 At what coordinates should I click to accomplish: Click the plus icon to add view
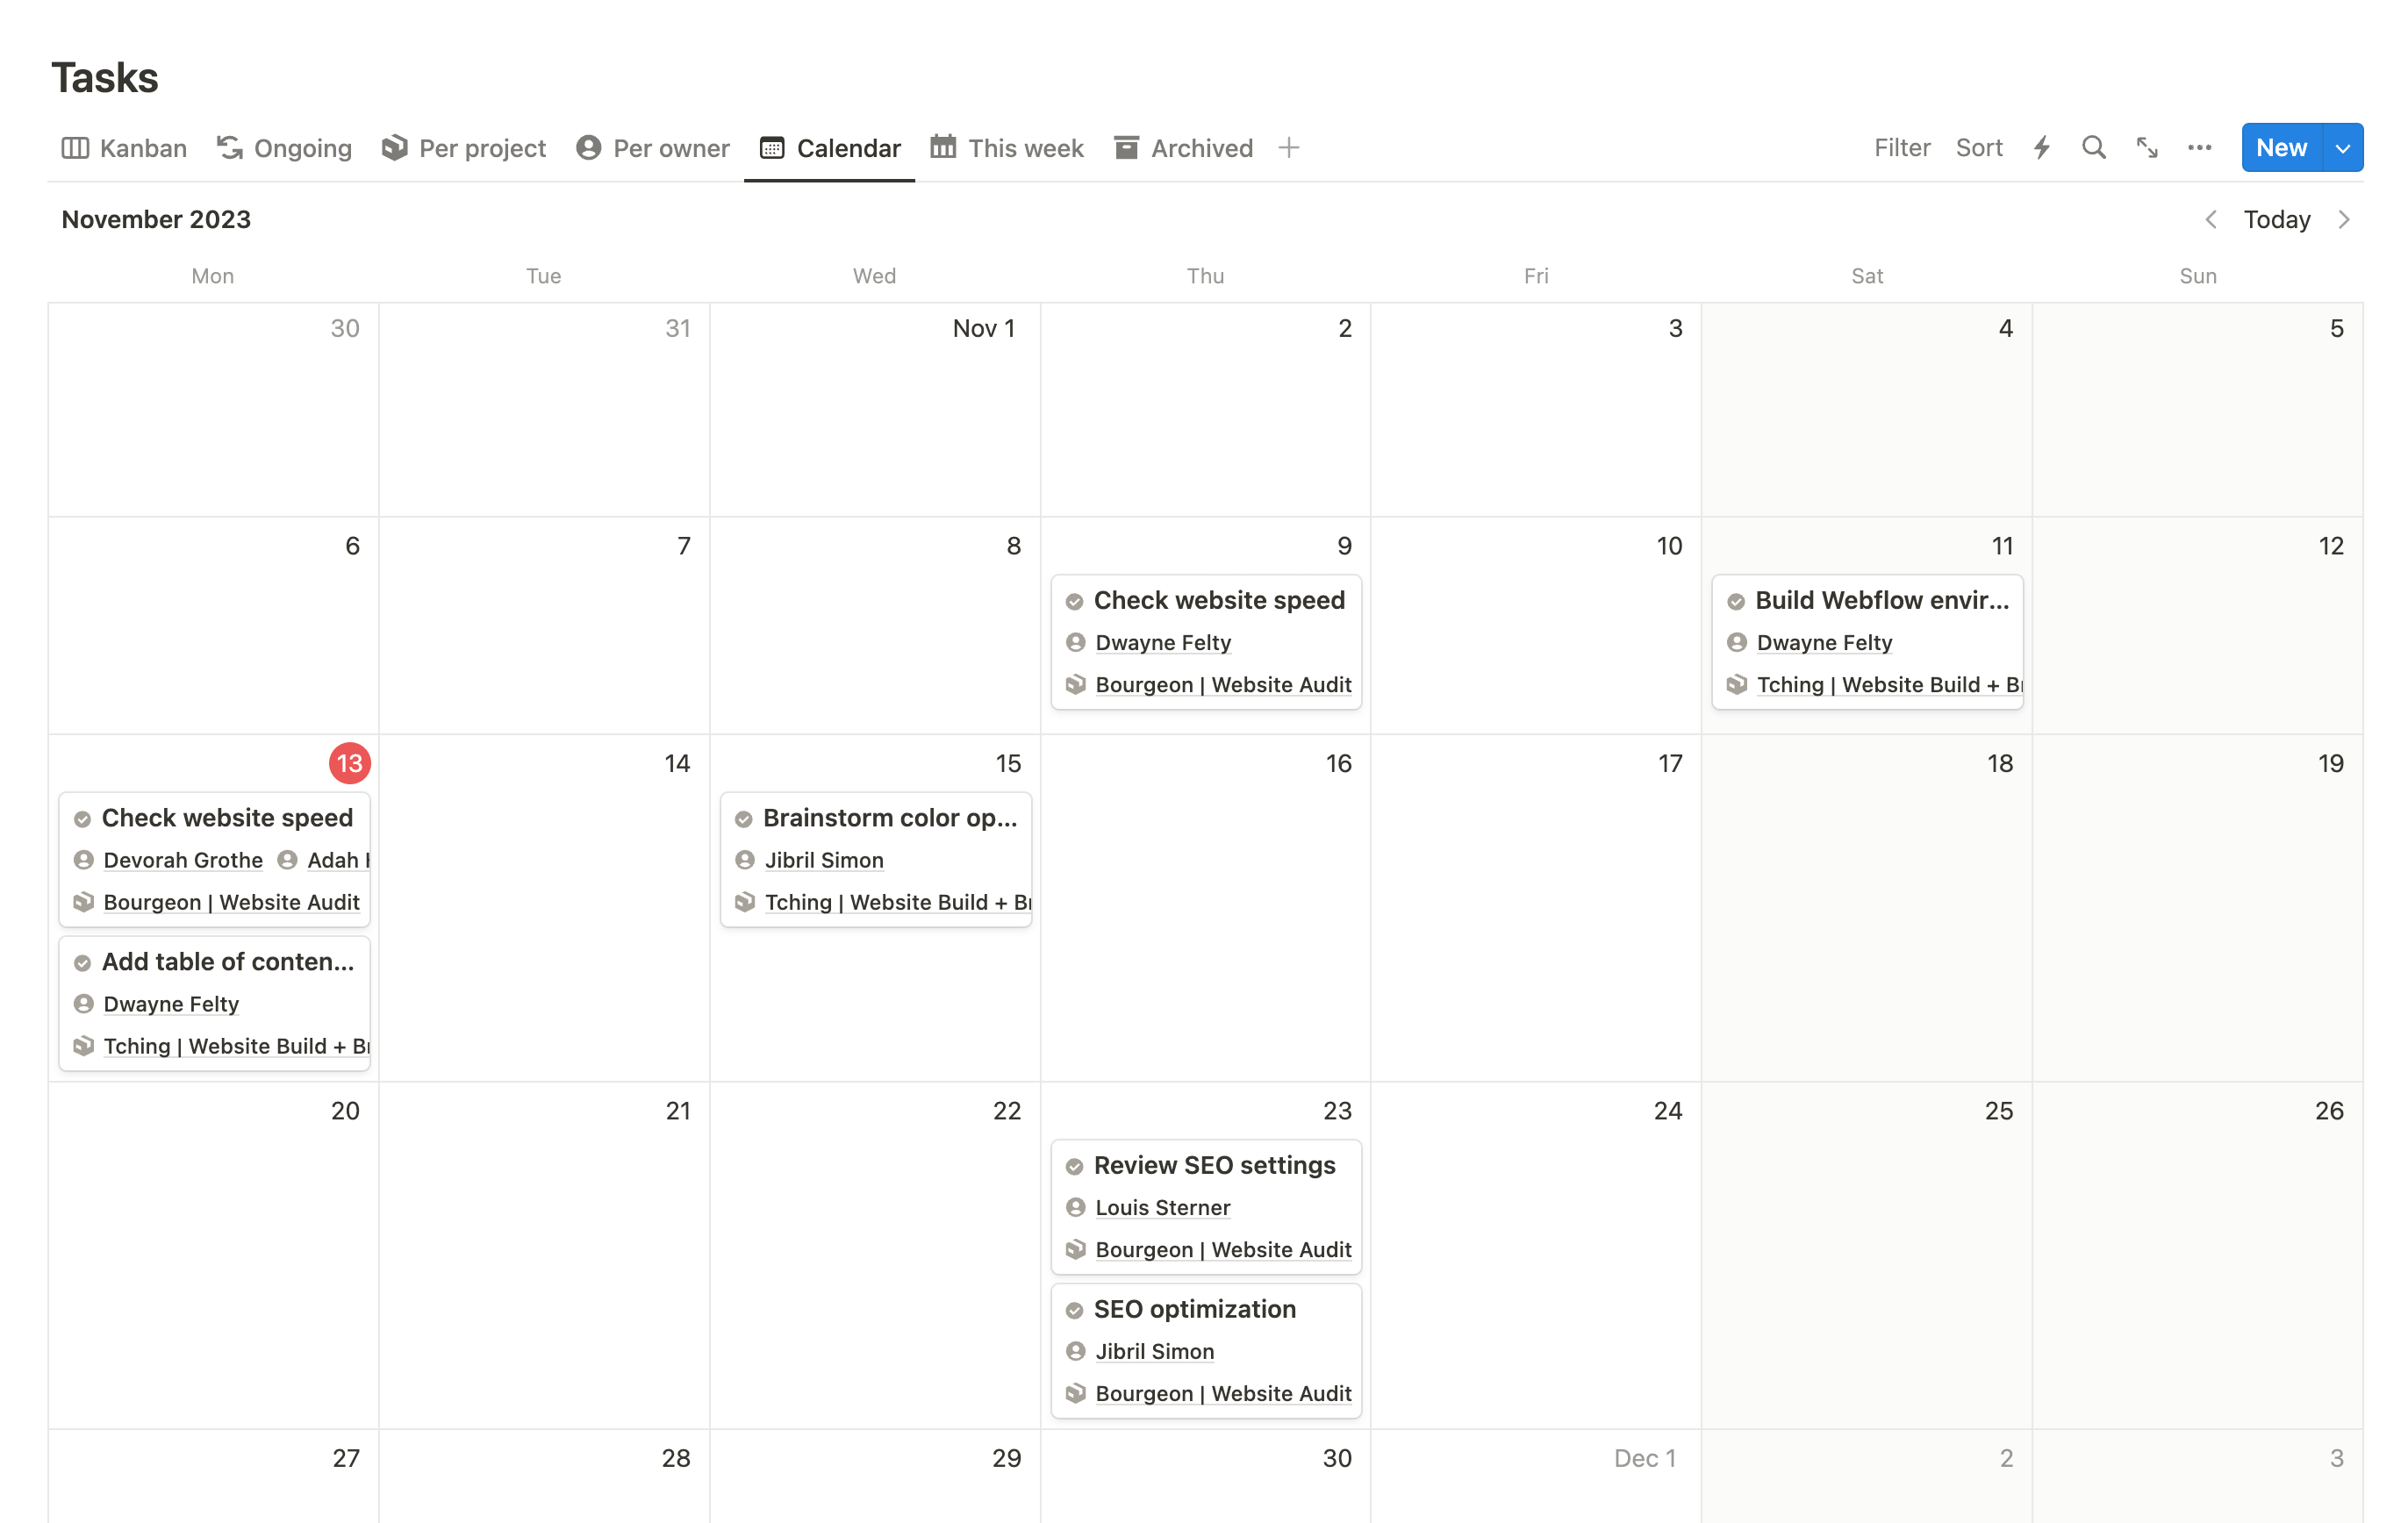[1288, 147]
